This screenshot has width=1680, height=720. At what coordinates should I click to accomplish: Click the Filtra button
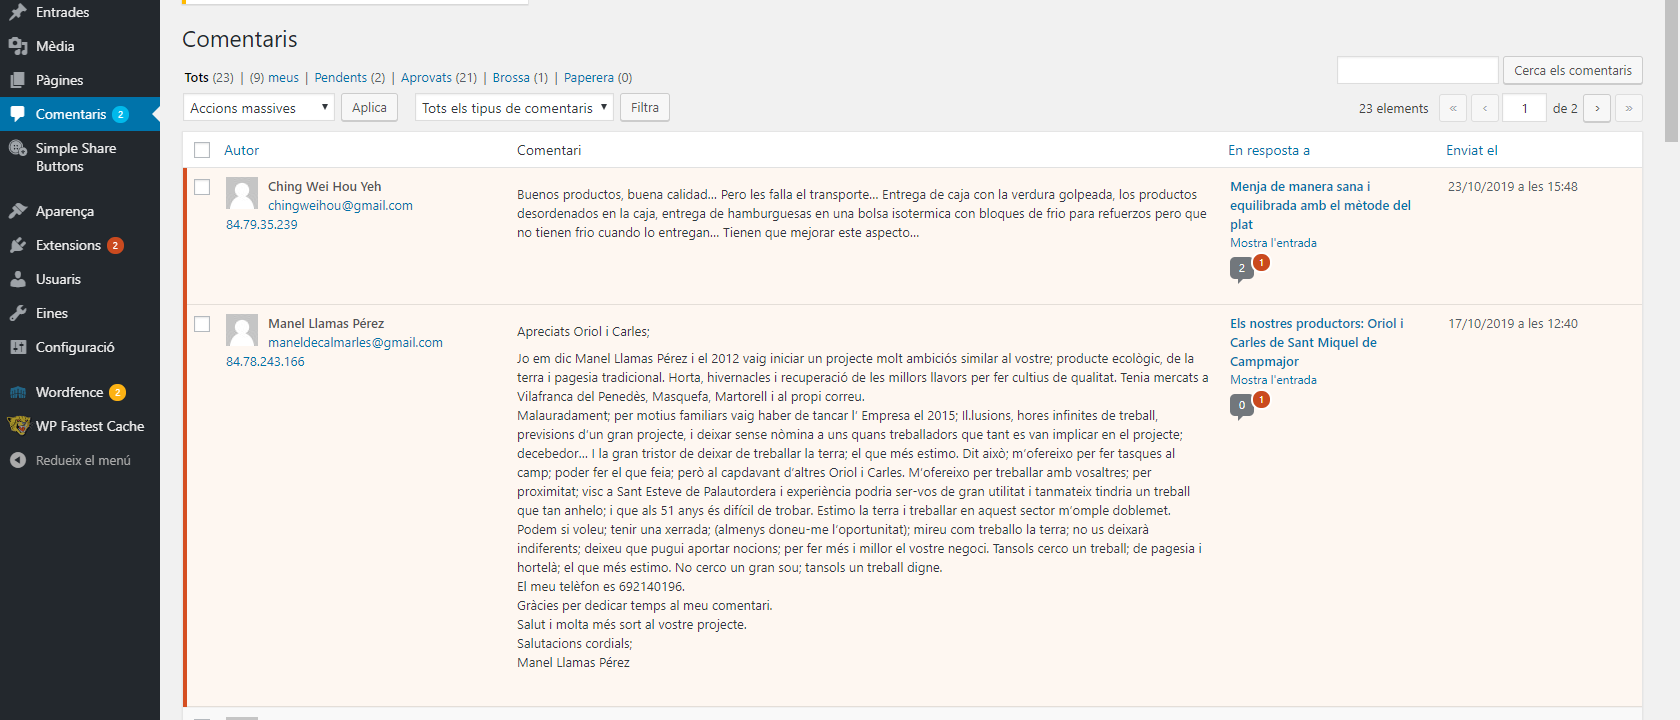645,107
